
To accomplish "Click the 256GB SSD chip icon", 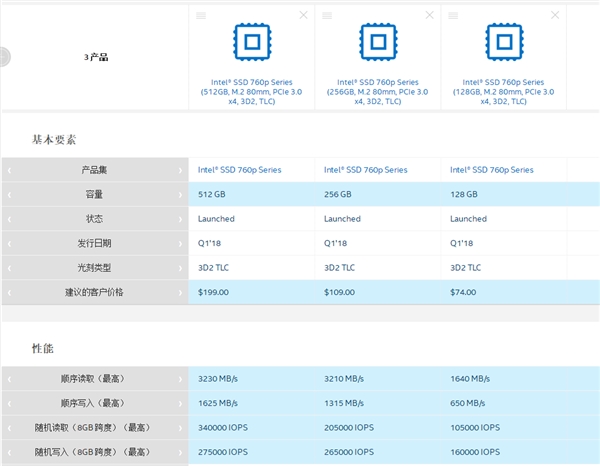I will point(376,42).
